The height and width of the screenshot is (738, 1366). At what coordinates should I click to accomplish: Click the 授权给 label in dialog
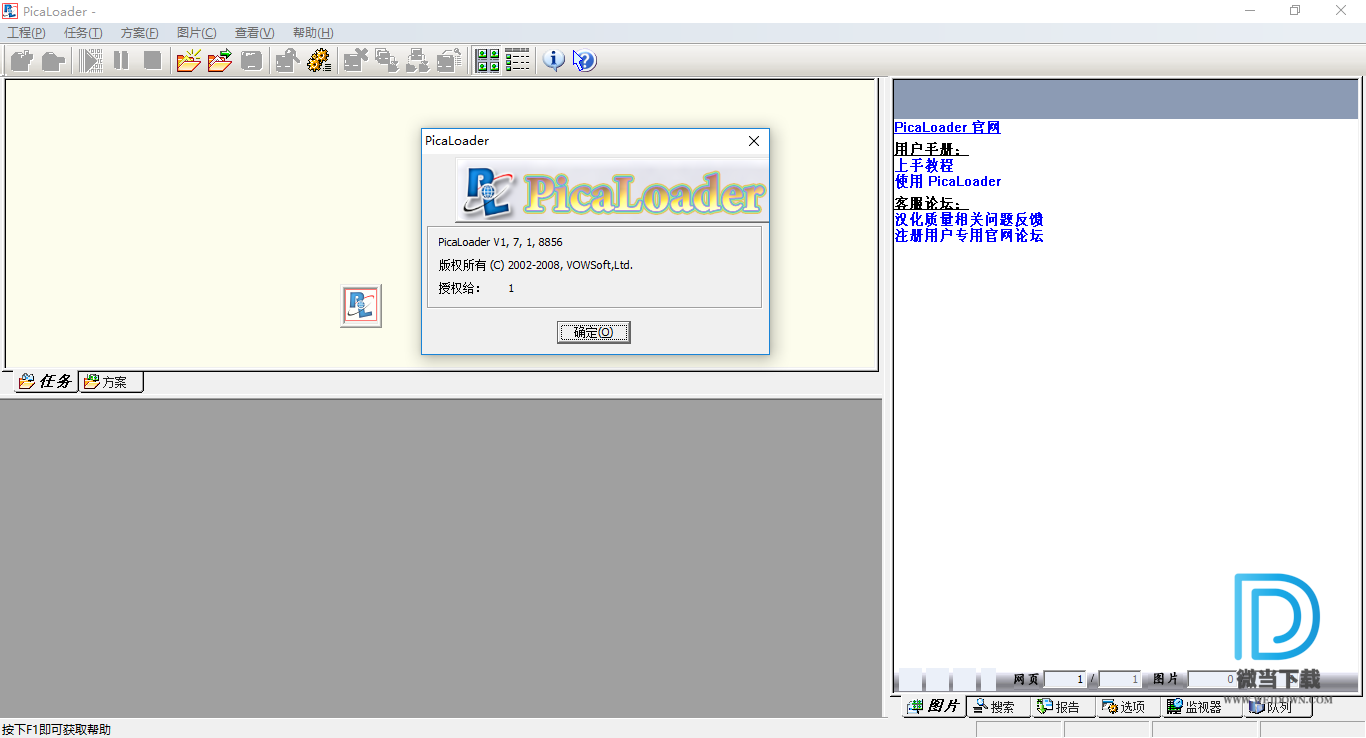click(459, 288)
